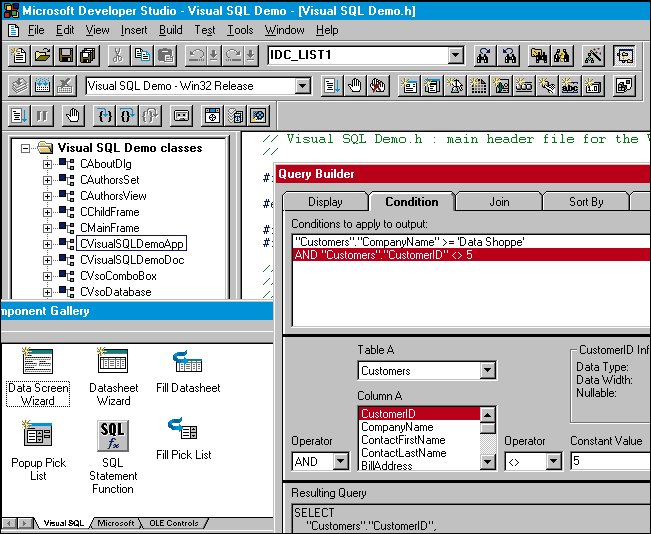Image resolution: width=651 pixels, height=534 pixels.
Task: Click the Copy toolbar icon
Action: [x=142, y=55]
